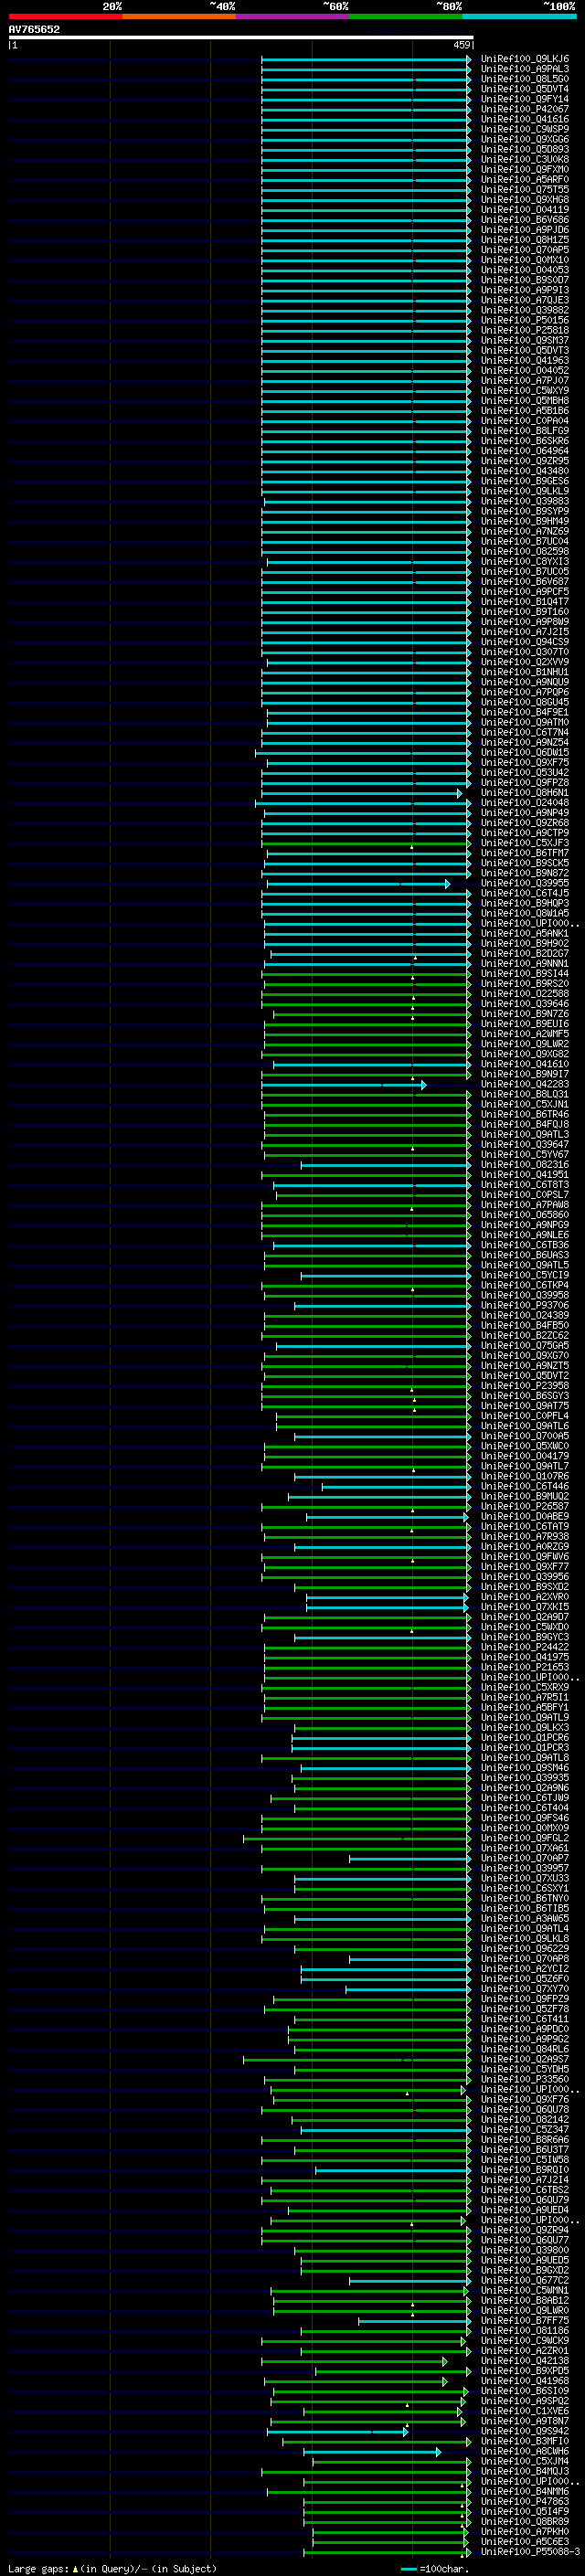585x2576 pixels.
Task: Open hit UniRef100_A9PAL3
Action: click(525, 69)
